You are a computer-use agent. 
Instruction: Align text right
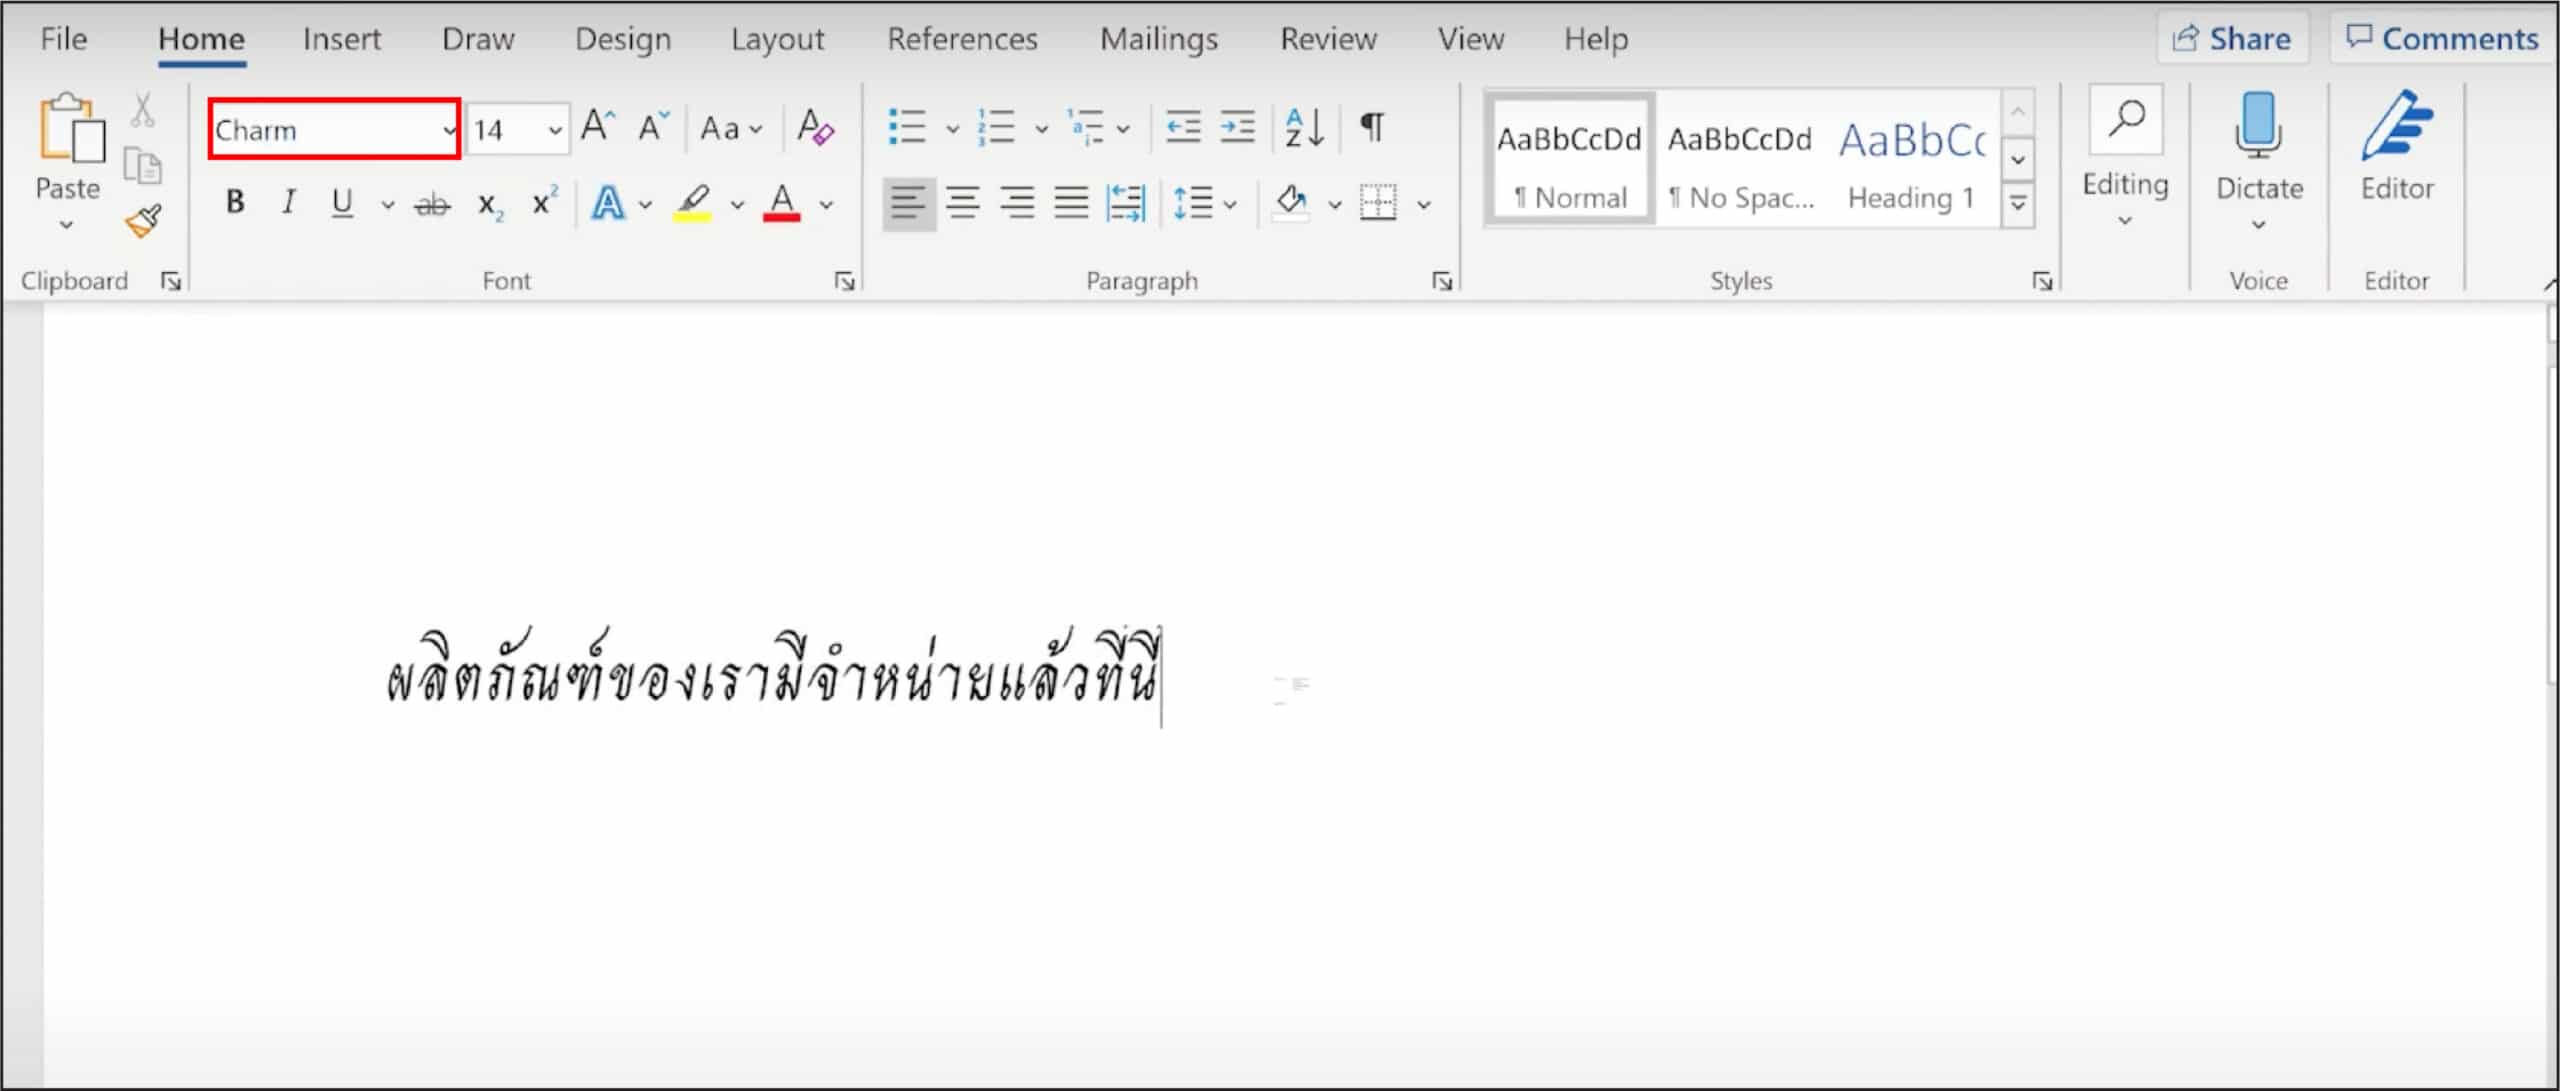click(x=1017, y=203)
